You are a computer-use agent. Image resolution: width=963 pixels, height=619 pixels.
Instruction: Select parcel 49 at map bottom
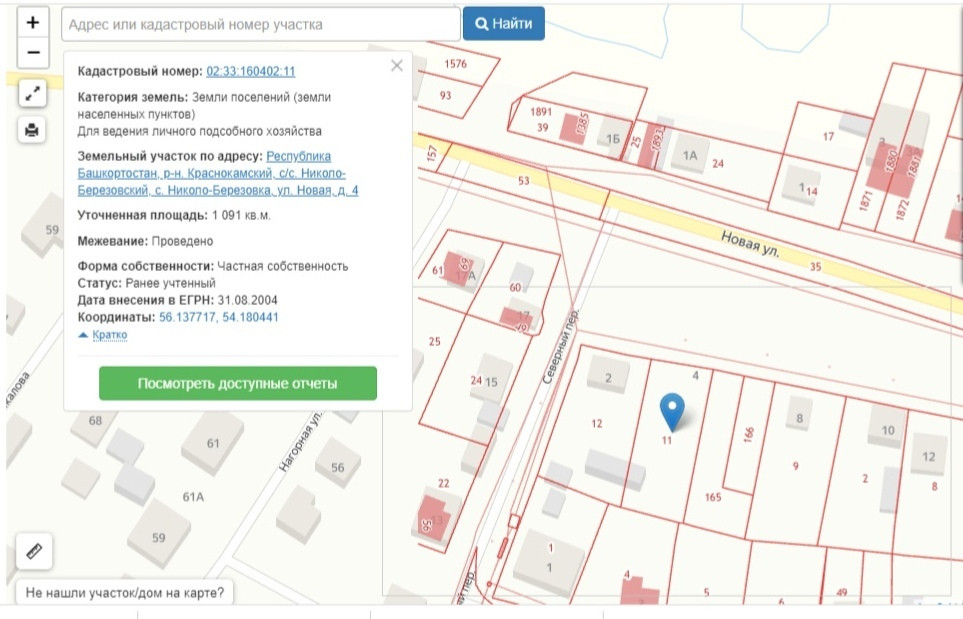[841, 593]
